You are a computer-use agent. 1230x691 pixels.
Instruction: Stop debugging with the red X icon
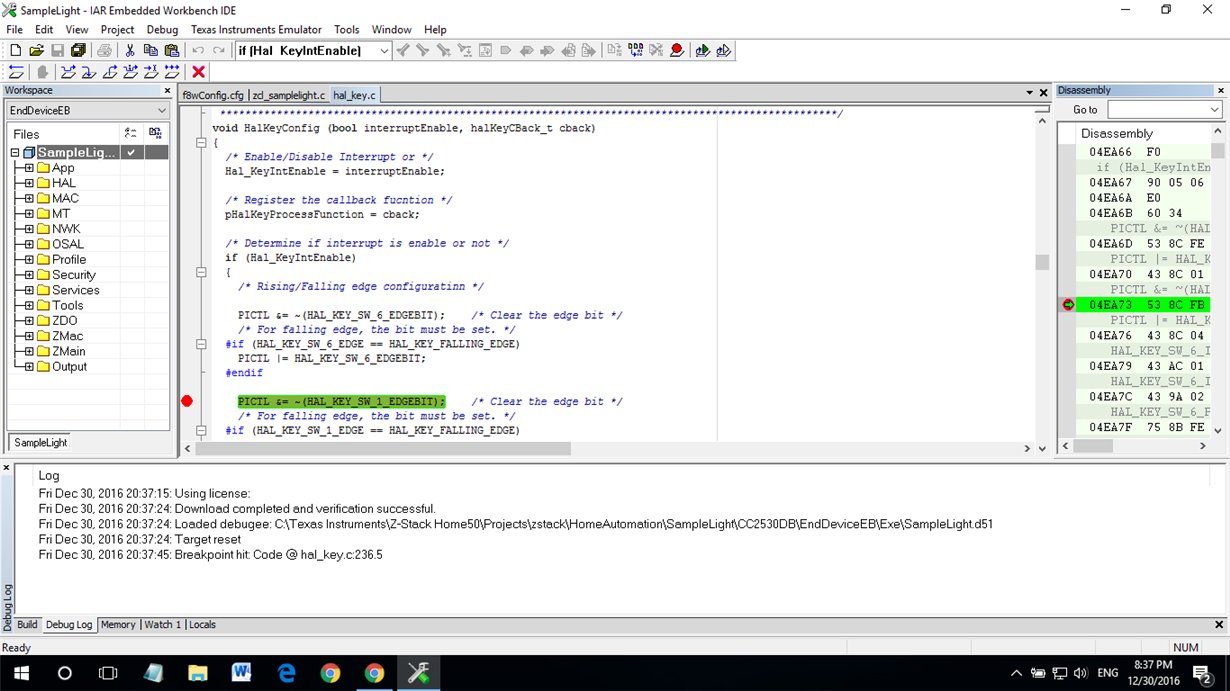198,72
